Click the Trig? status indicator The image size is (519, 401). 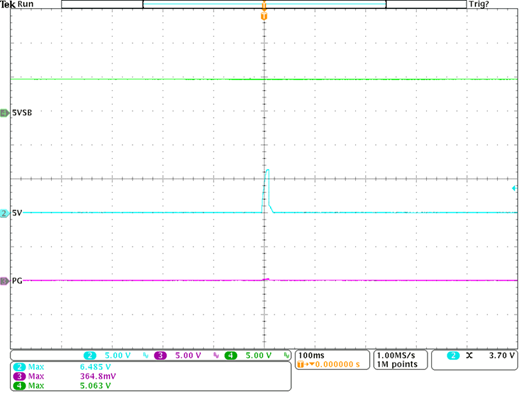pyautogui.click(x=479, y=4)
